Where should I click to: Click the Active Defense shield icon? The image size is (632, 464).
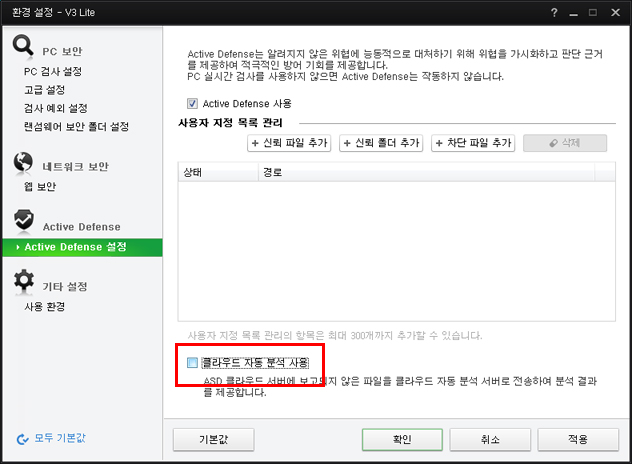24,220
